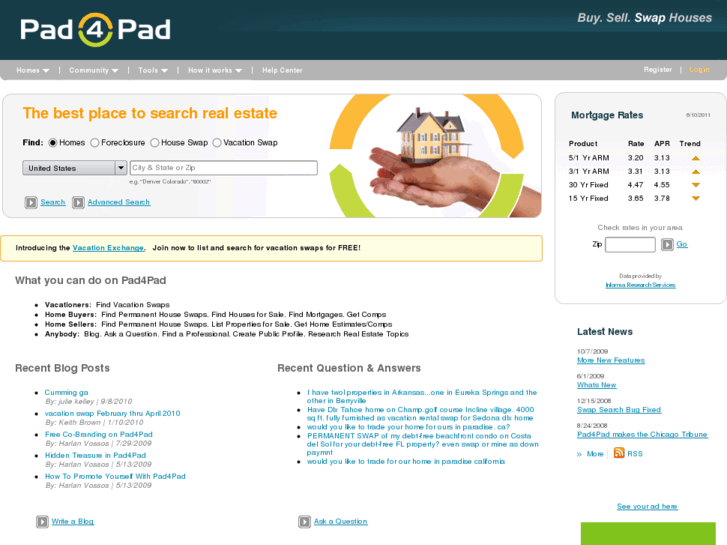Click the More news link

595,454
